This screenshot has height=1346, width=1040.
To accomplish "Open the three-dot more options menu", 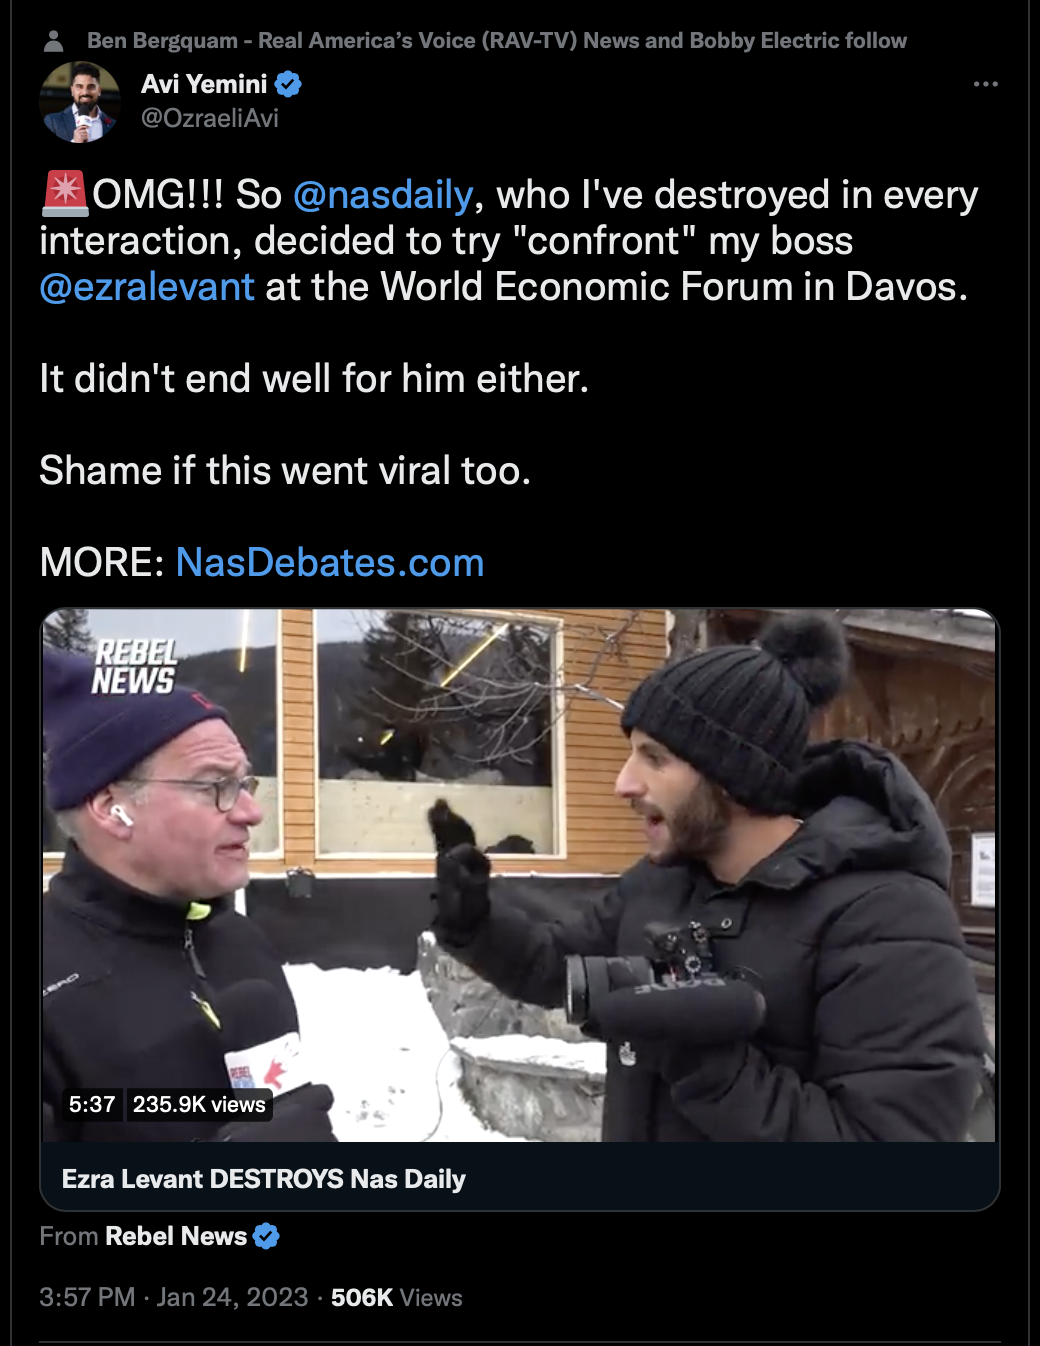I will tap(985, 84).
